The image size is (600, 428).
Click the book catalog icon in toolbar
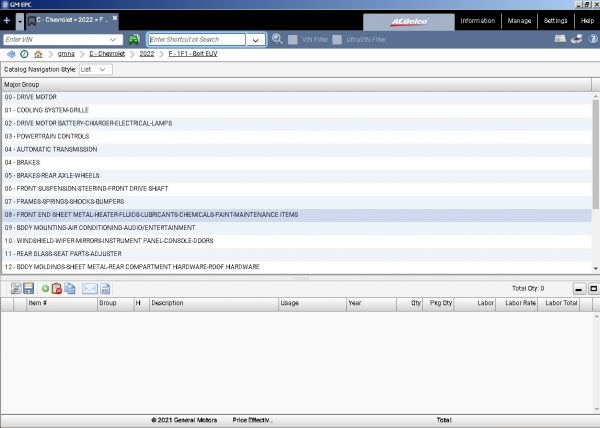pyautogui.click(x=560, y=39)
